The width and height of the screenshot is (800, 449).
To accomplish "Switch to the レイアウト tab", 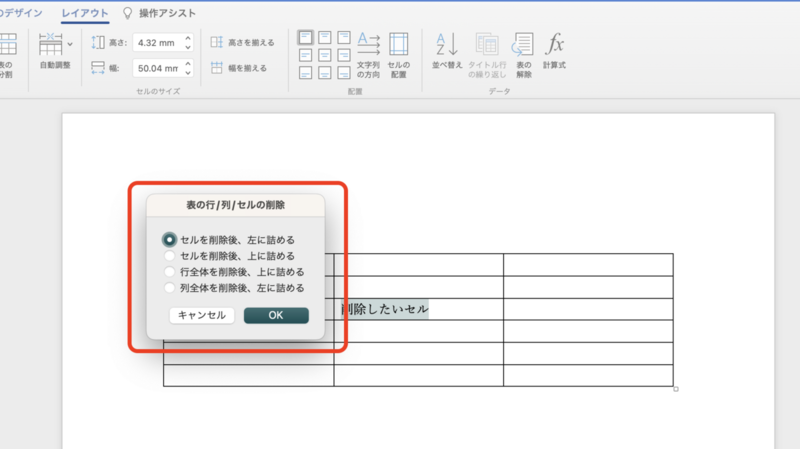I will pos(85,13).
